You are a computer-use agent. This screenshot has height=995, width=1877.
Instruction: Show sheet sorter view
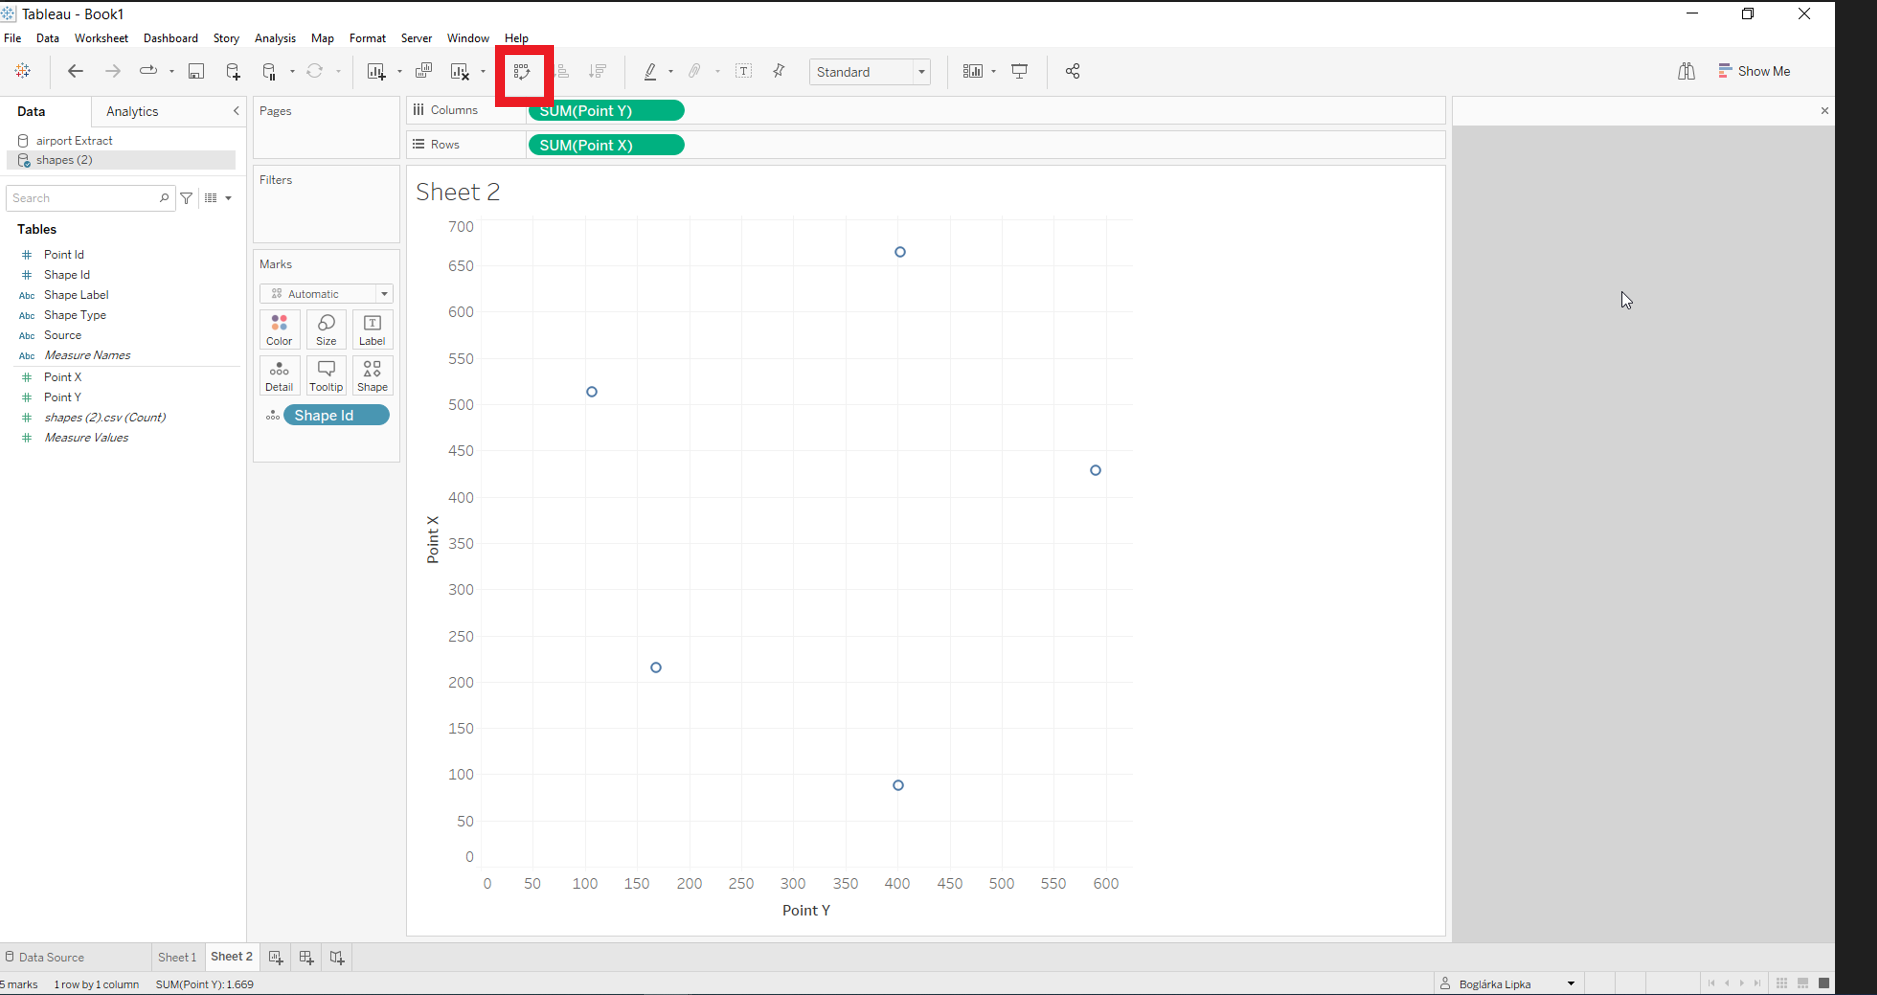pos(1782,984)
